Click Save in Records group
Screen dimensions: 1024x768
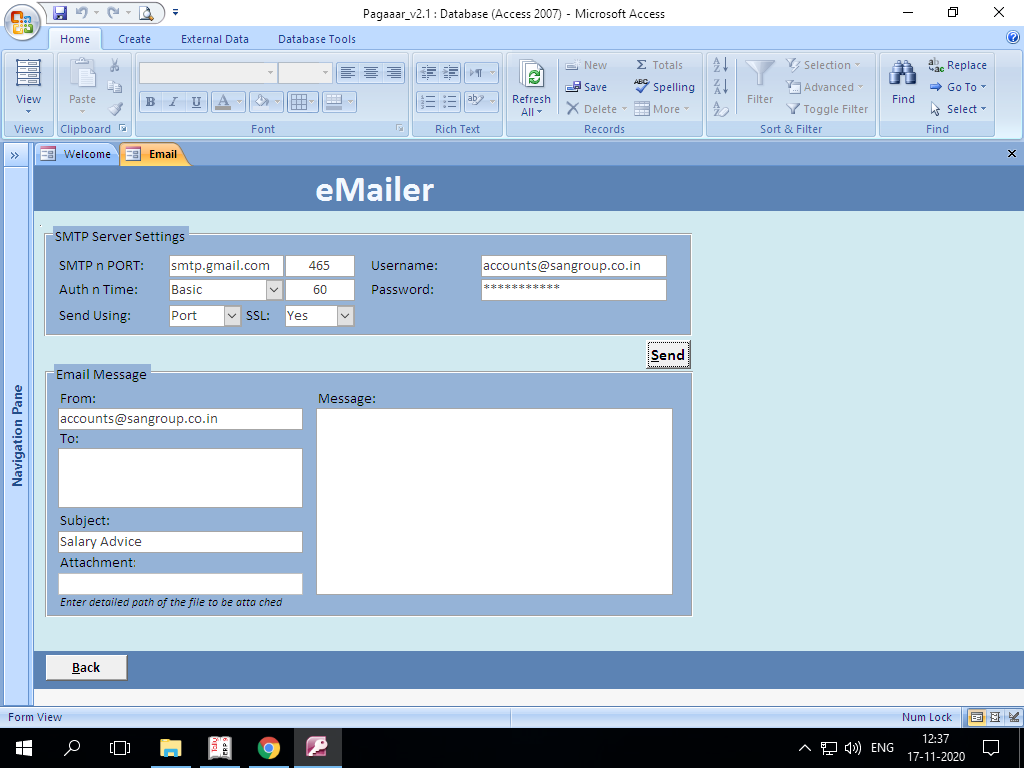tap(586, 87)
